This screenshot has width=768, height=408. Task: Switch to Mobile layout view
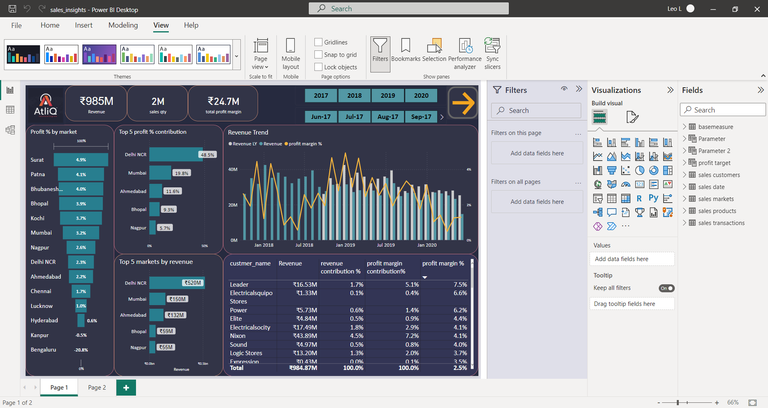291,52
